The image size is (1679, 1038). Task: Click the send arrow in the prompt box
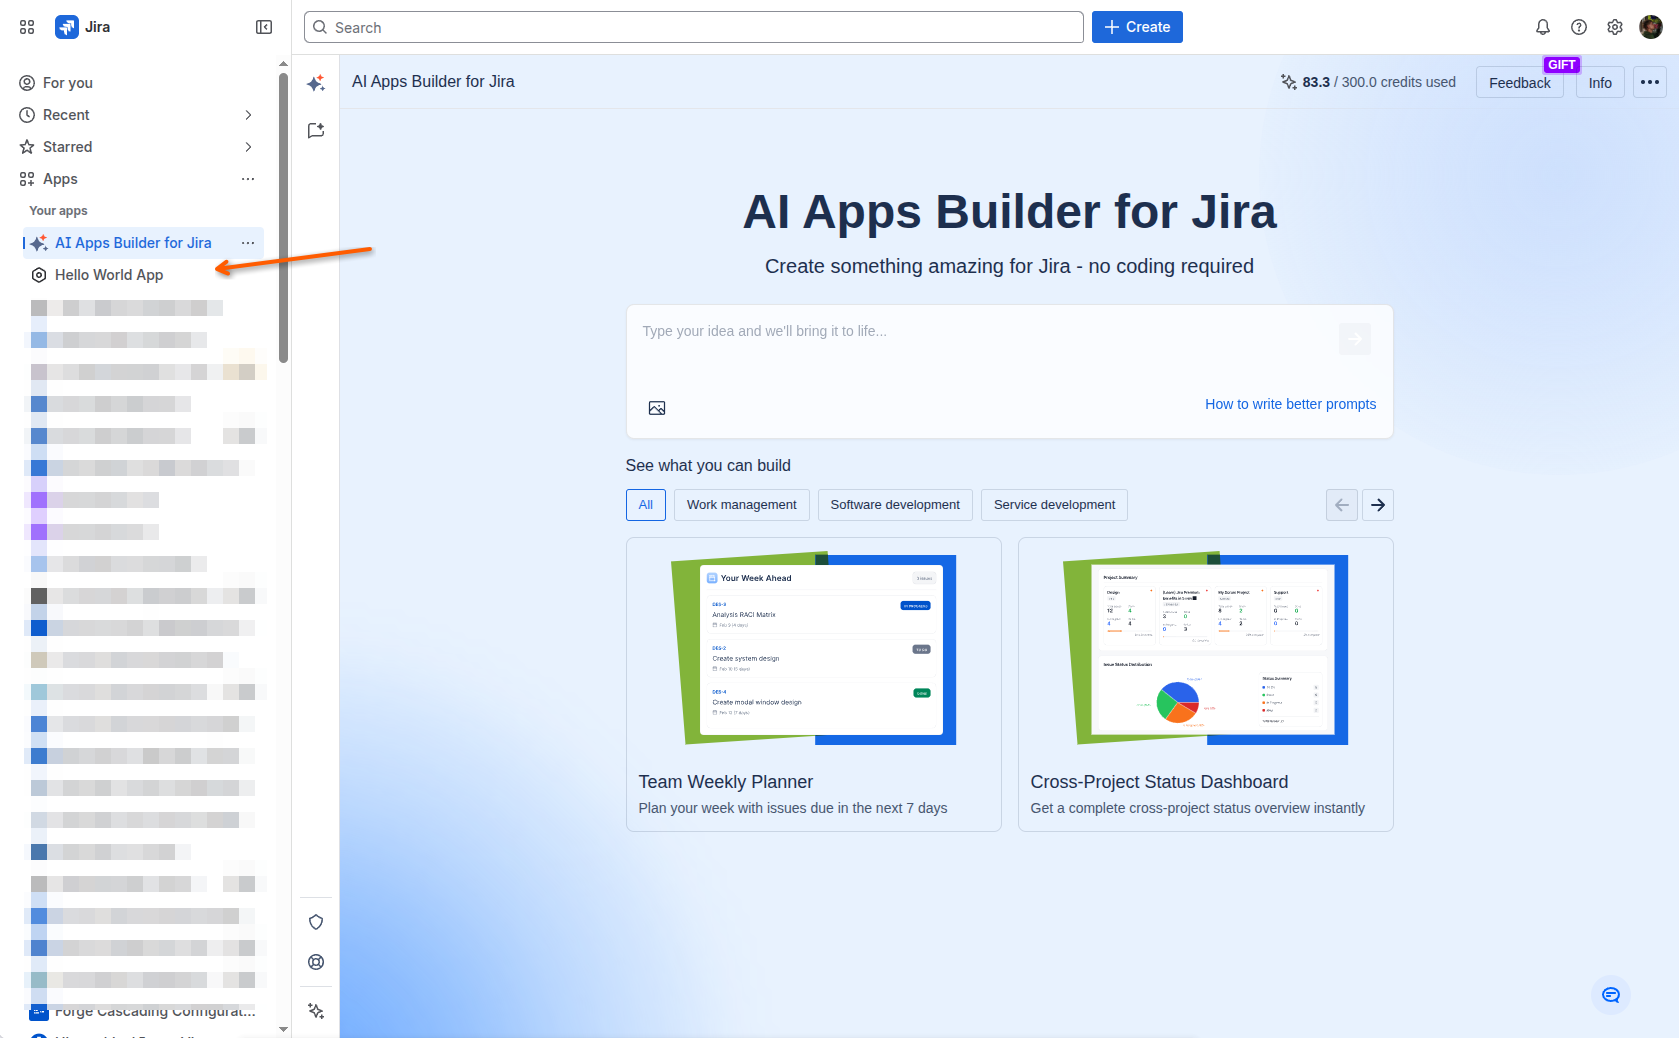point(1355,339)
